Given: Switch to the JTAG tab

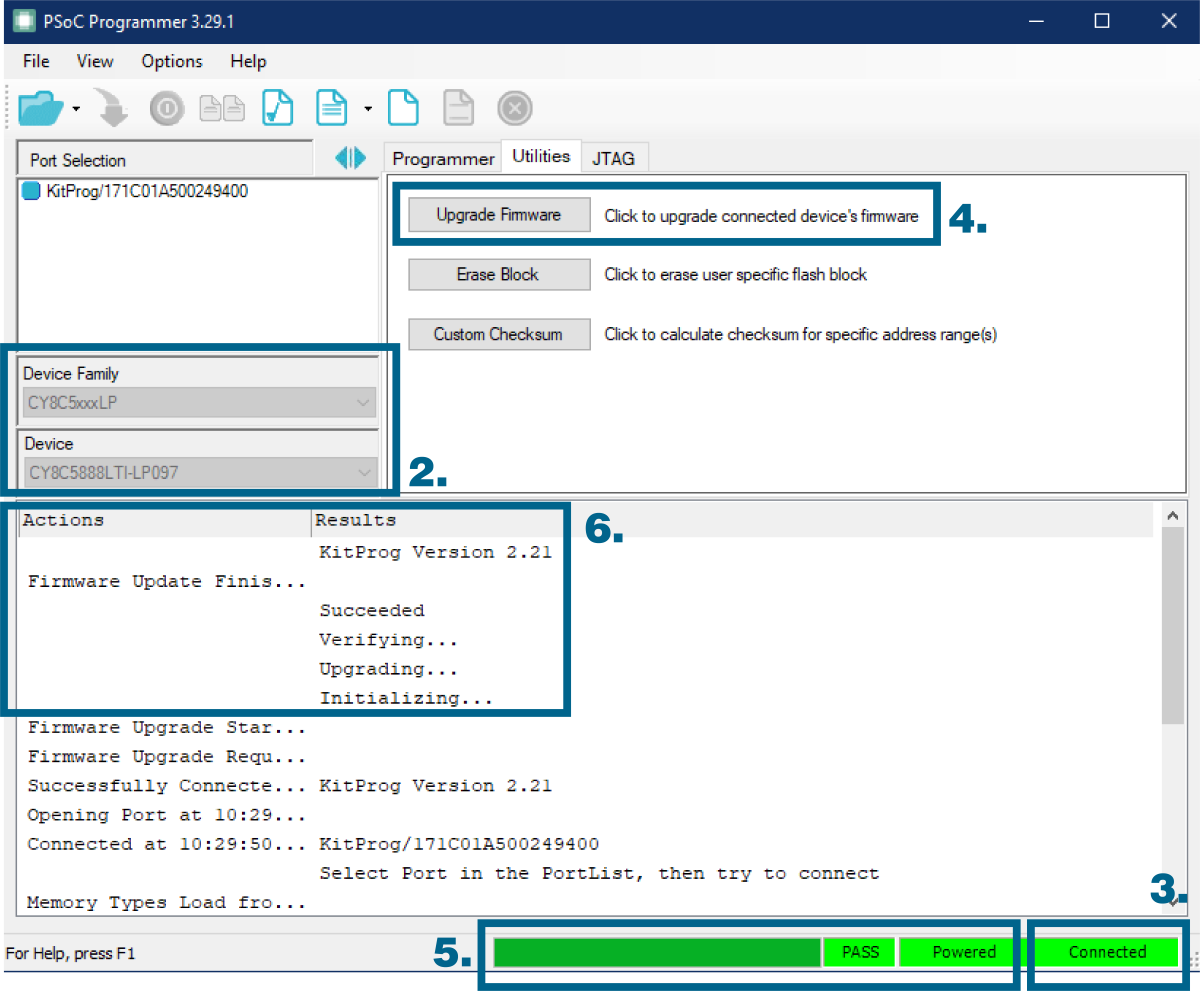Looking at the screenshot, I should point(615,158).
